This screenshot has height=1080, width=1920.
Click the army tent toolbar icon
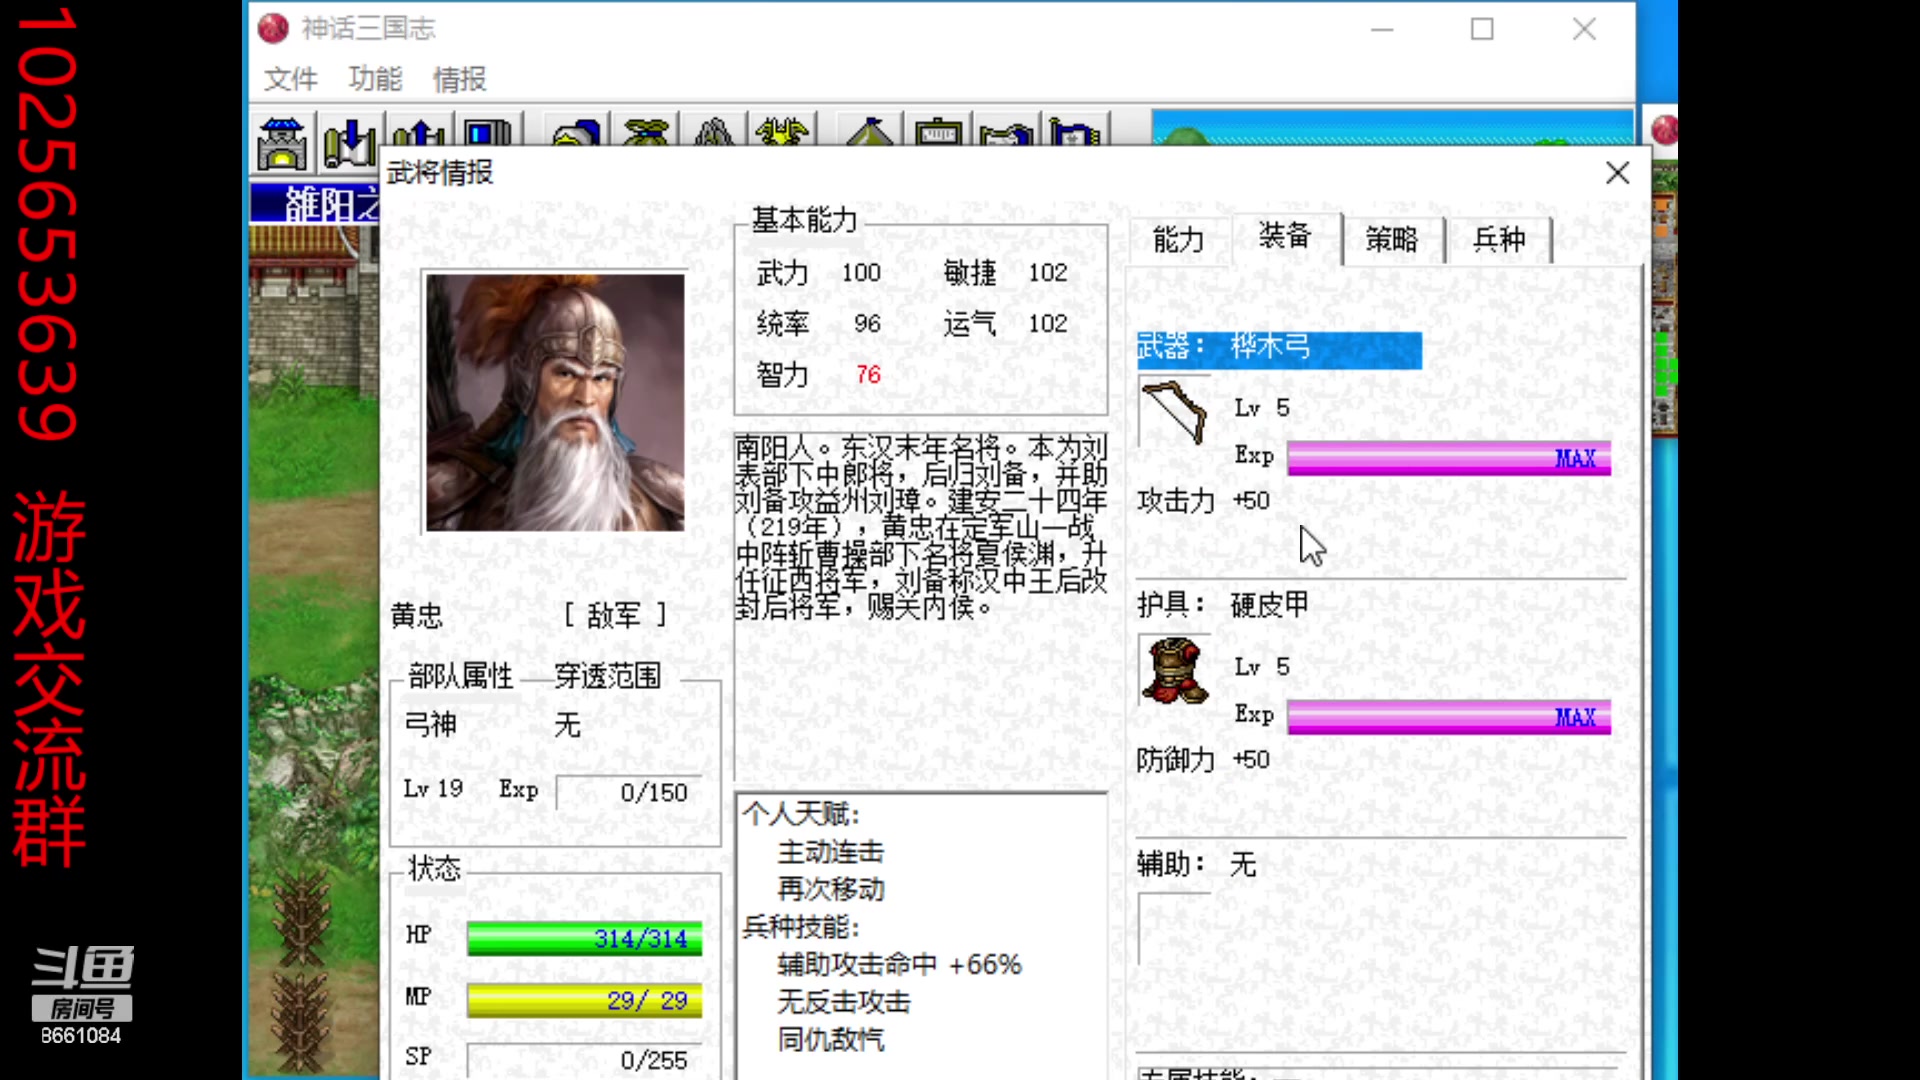[870, 132]
